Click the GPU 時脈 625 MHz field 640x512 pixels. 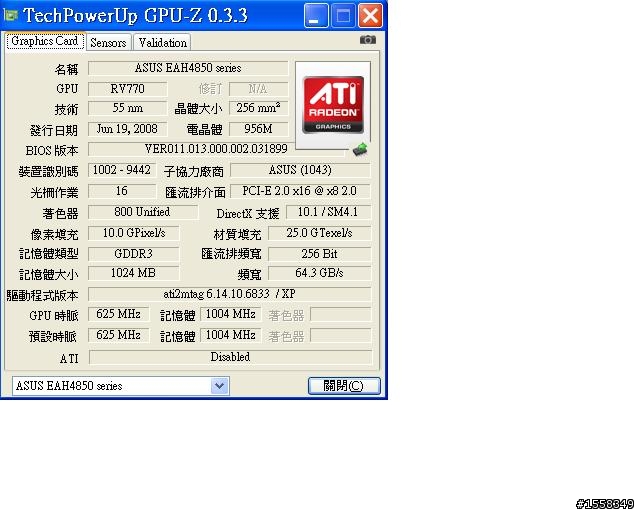tap(118, 314)
